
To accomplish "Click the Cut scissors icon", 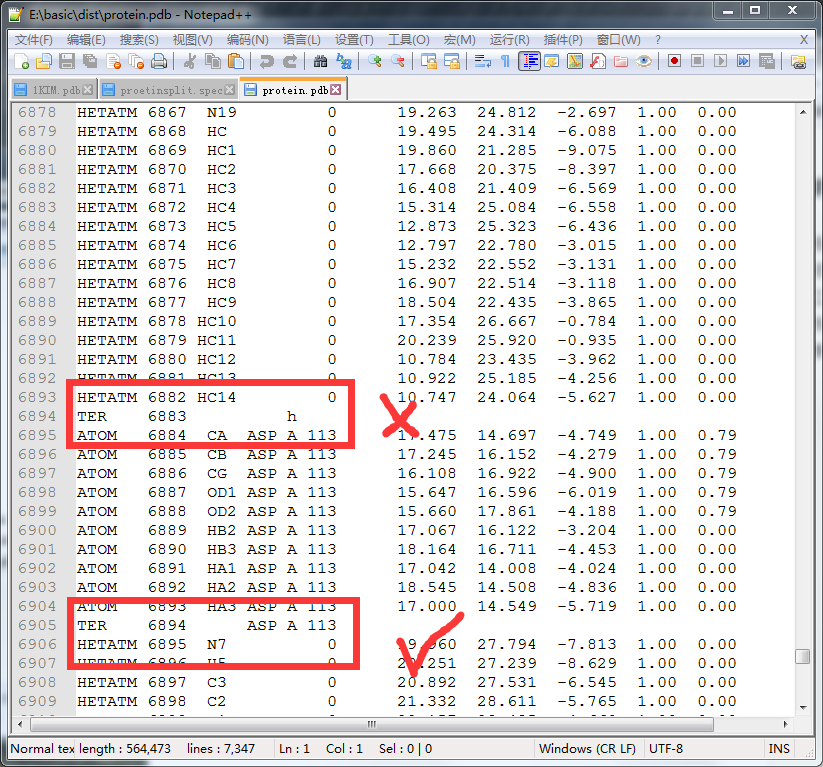I will pos(189,62).
